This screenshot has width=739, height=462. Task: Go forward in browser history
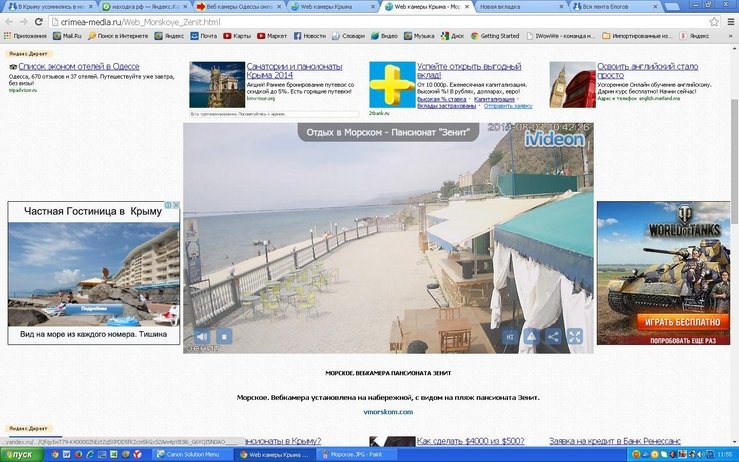click(x=24, y=22)
